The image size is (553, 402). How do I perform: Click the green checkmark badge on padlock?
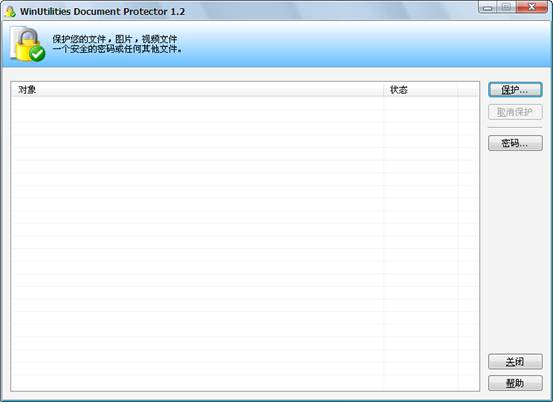click(37, 54)
